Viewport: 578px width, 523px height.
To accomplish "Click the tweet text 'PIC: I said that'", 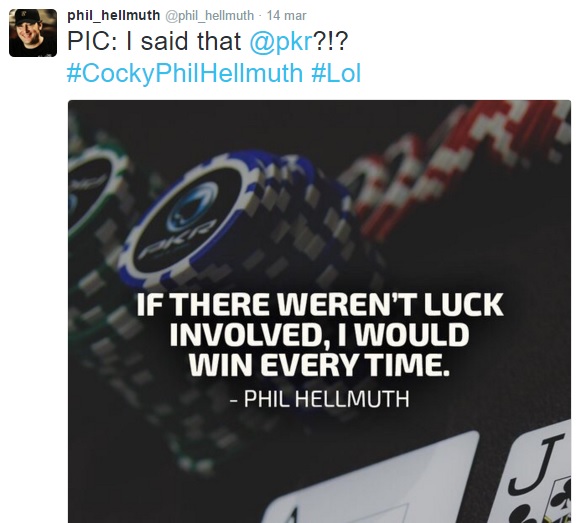I will pyautogui.click(x=154, y=41).
